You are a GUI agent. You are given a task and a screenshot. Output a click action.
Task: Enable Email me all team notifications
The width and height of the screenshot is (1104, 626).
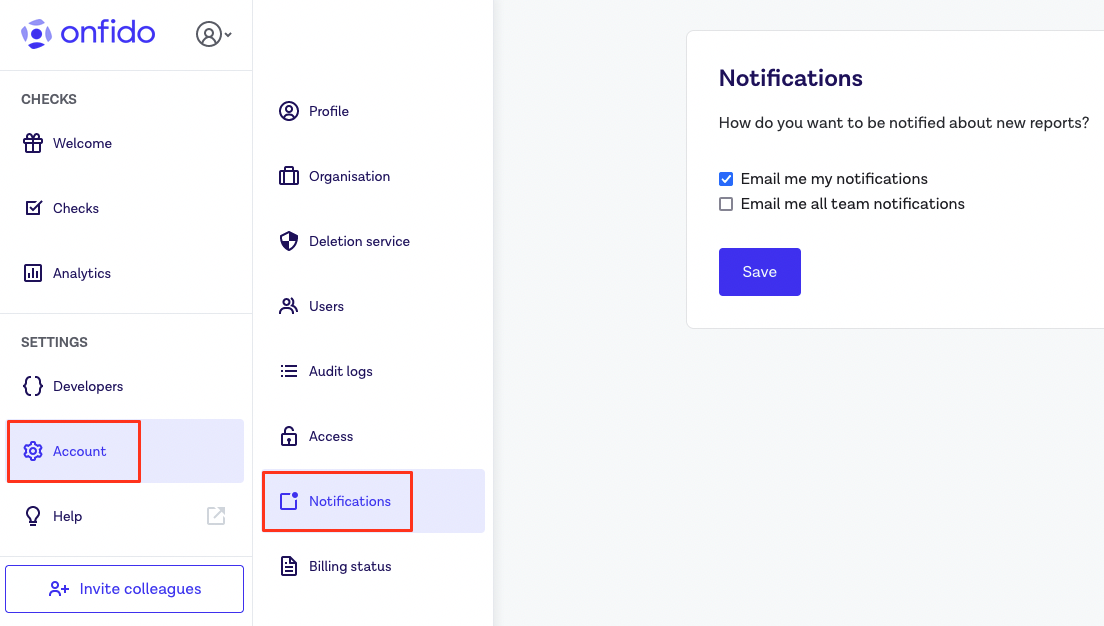(726, 203)
